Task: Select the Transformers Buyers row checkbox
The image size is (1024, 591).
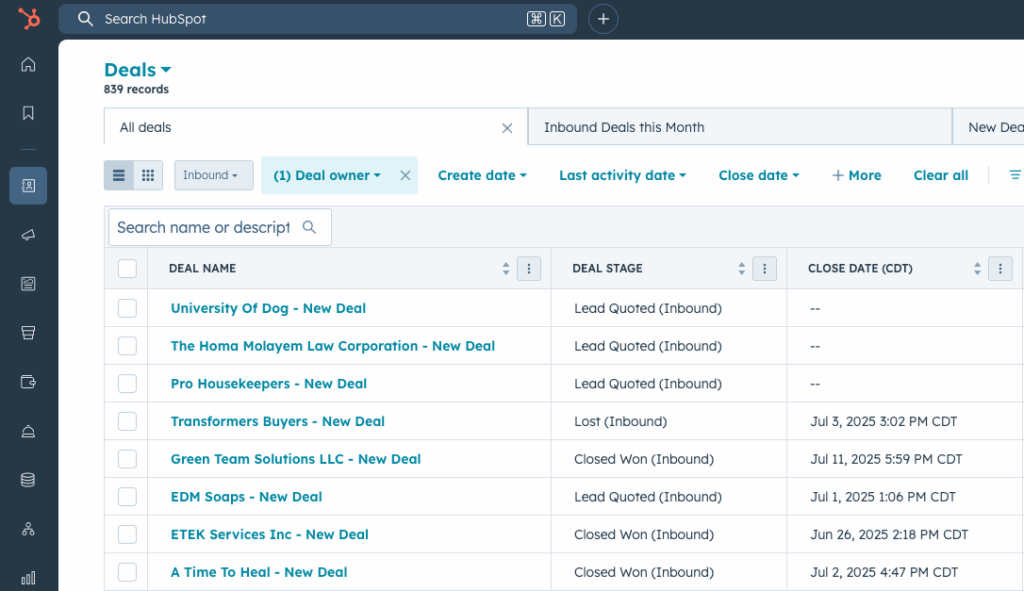Action: [127, 421]
